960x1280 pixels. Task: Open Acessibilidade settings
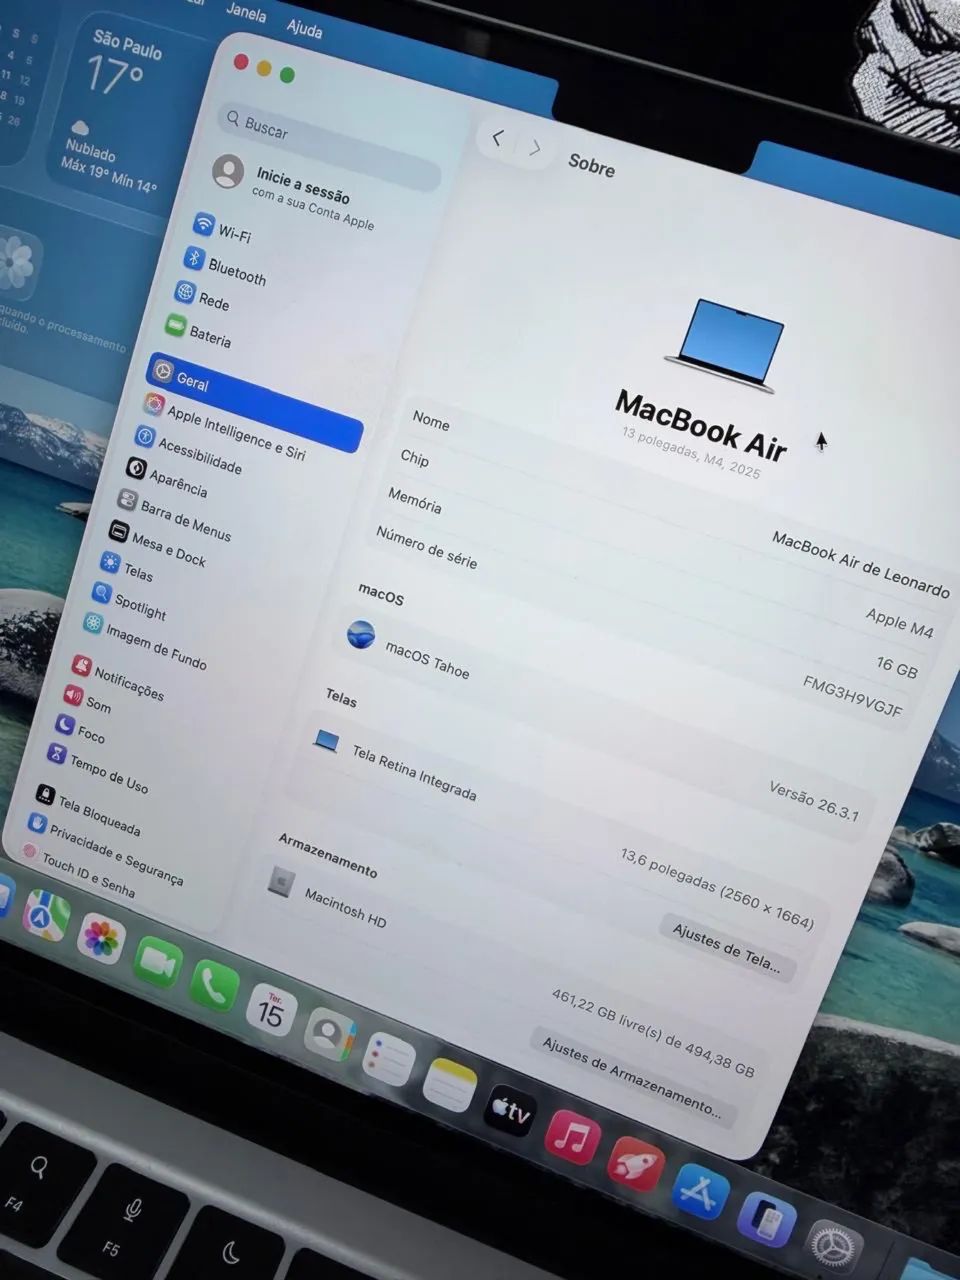(x=189, y=450)
